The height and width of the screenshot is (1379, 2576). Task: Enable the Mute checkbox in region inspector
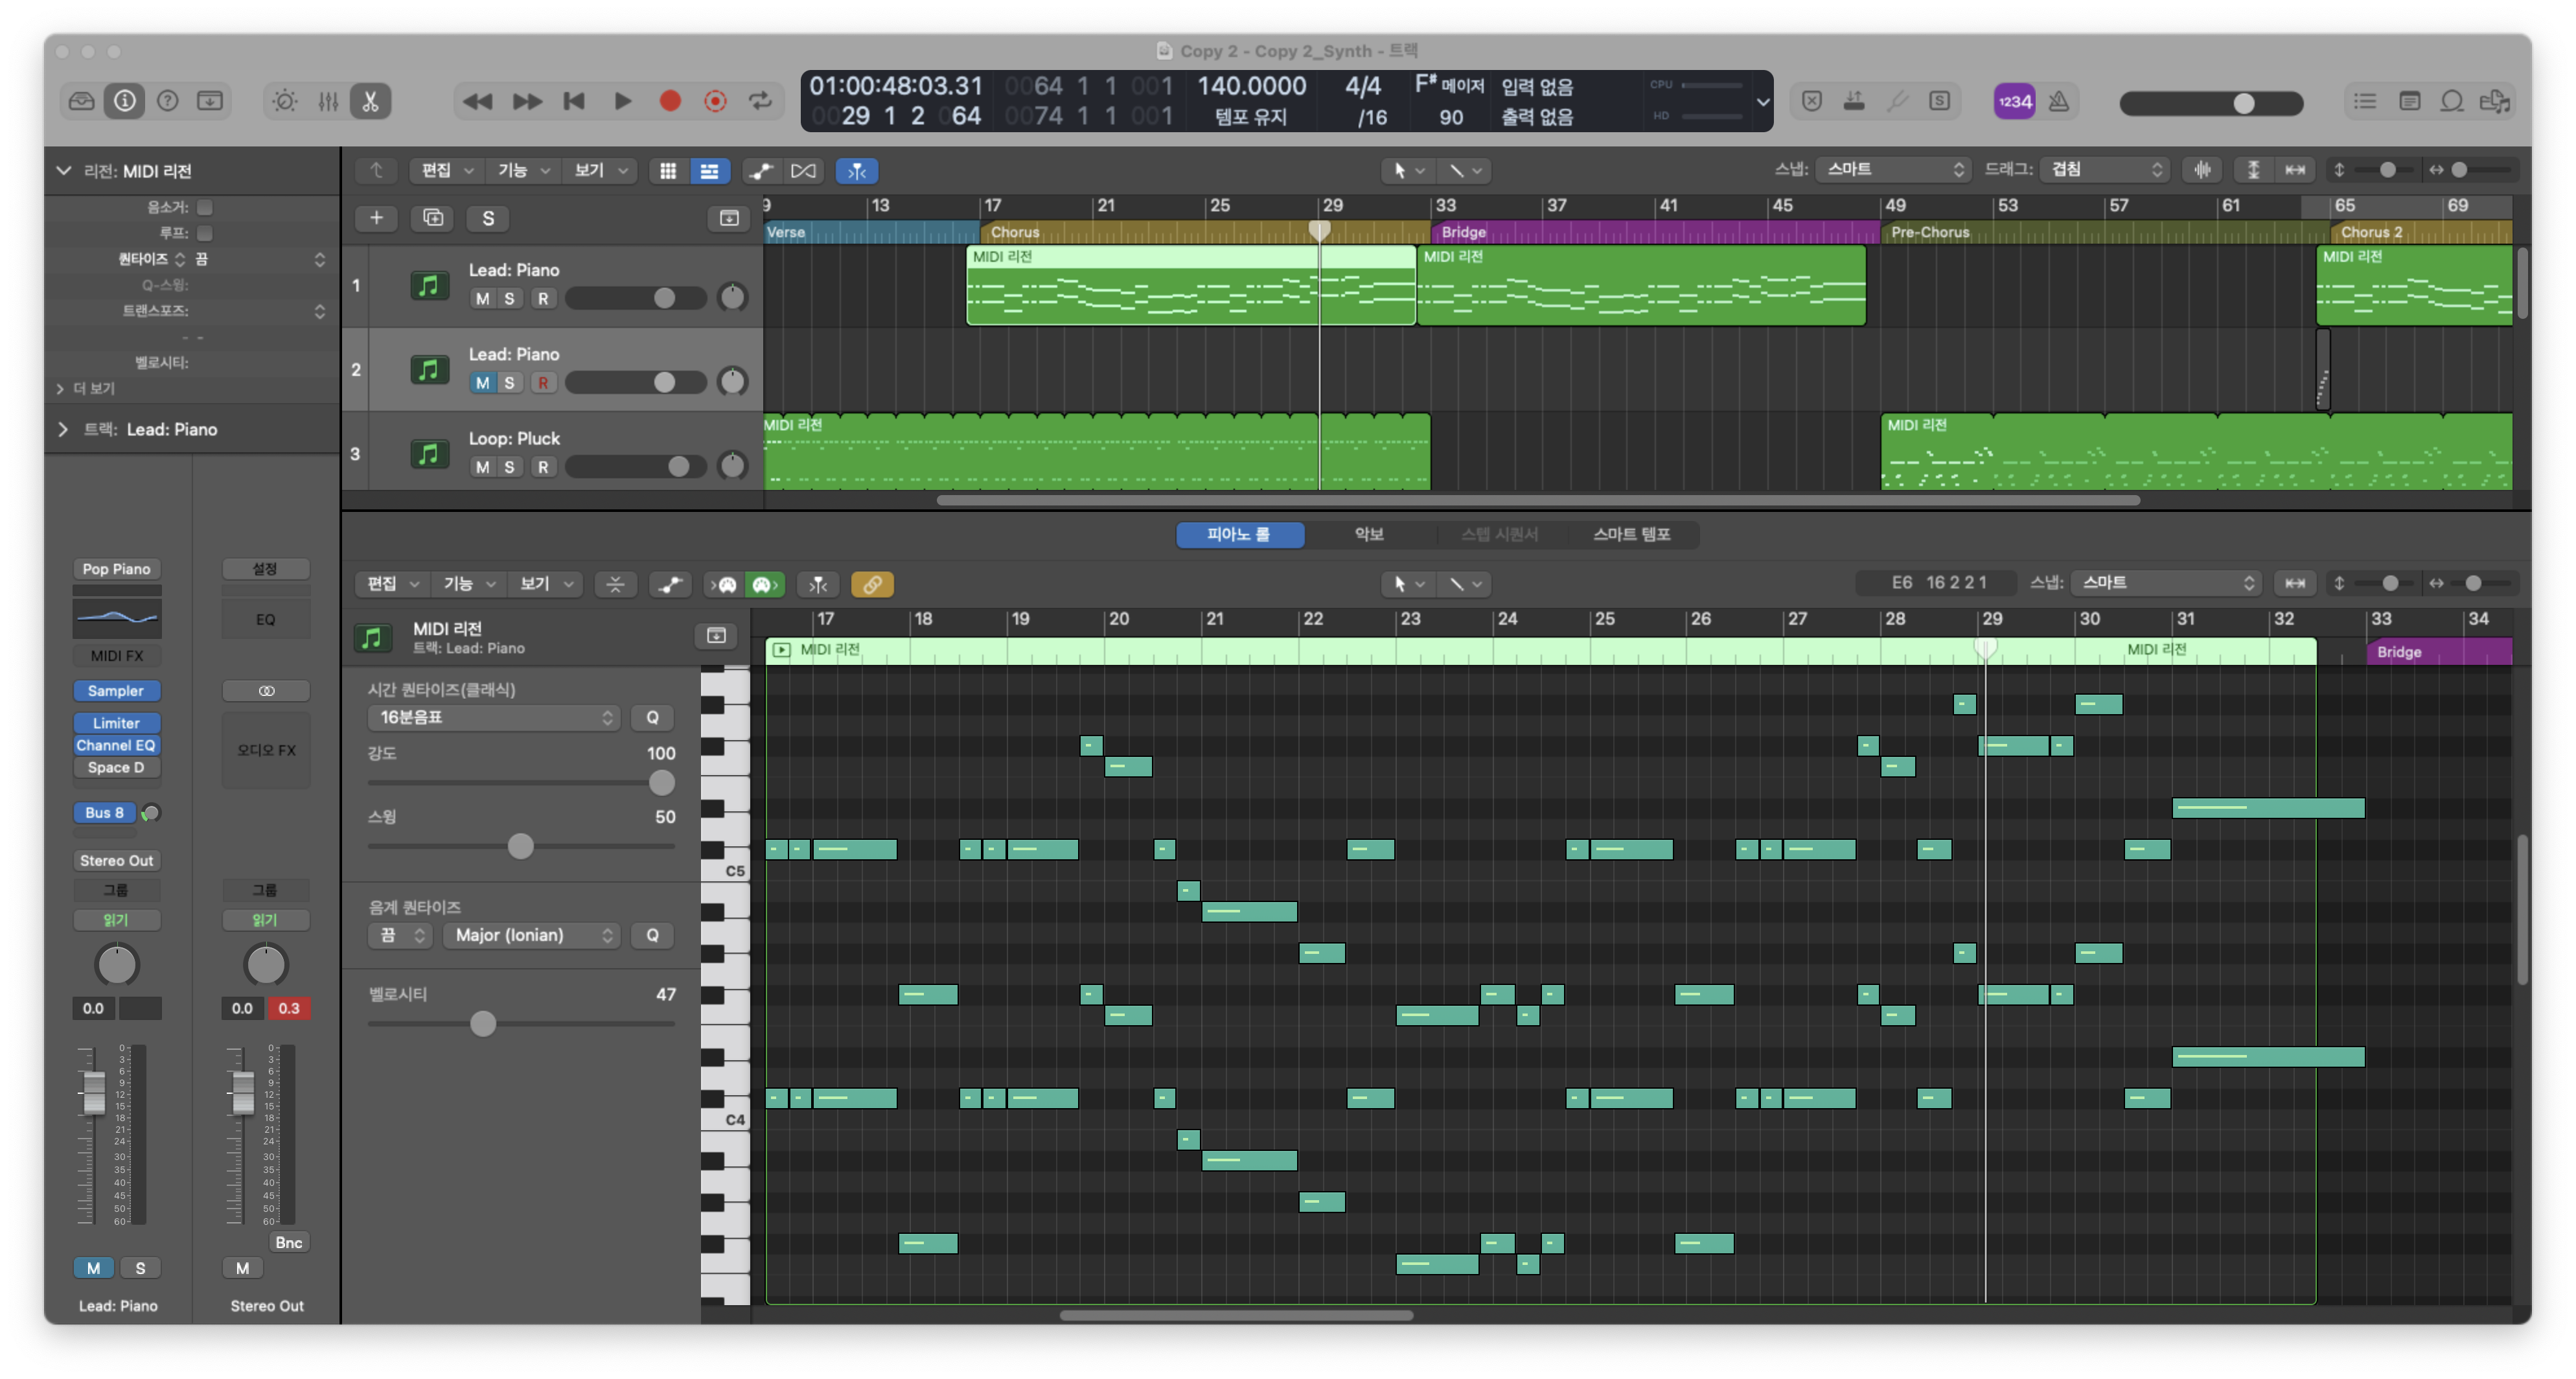[x=205, y=207]
